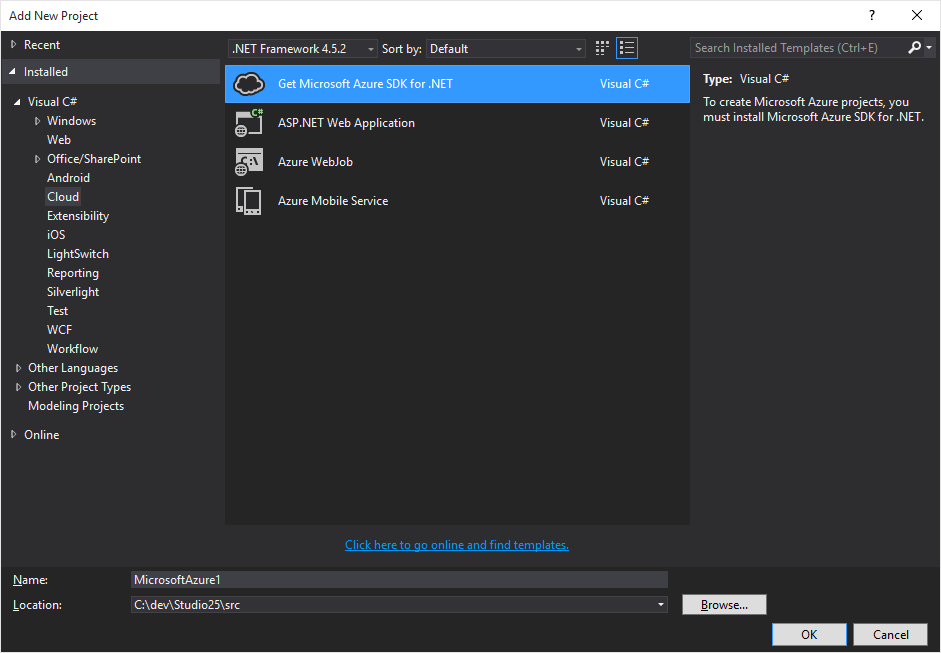Image resolution: width=941 pixels, height=653 pixels.
Task: Click the Azure WebJob template icon
Action: pos(248,162)
